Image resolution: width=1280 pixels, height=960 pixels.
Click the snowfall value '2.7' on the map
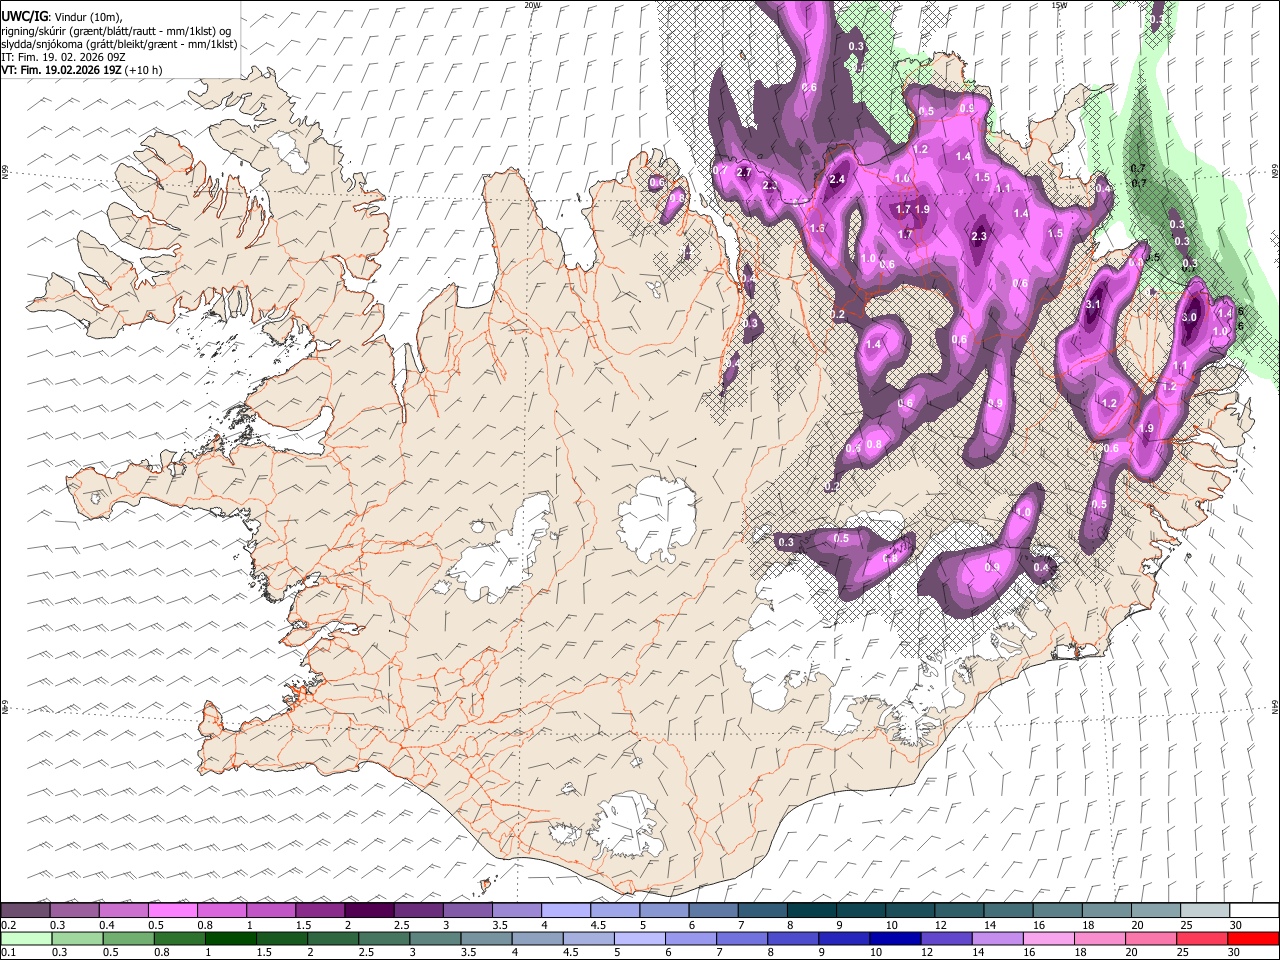coord(744,172)
